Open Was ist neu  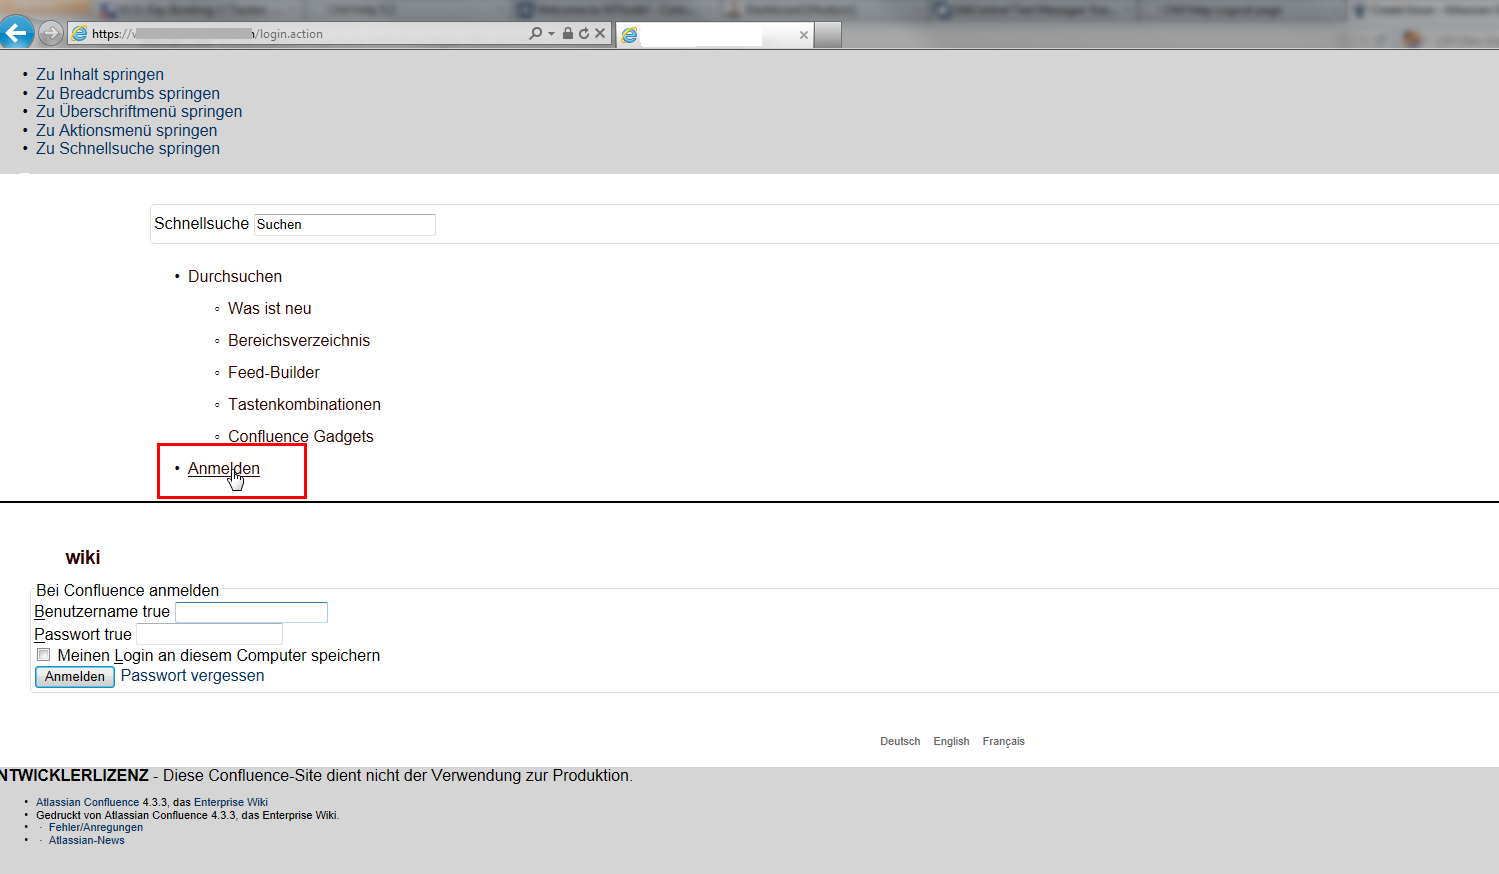point(270,309)
